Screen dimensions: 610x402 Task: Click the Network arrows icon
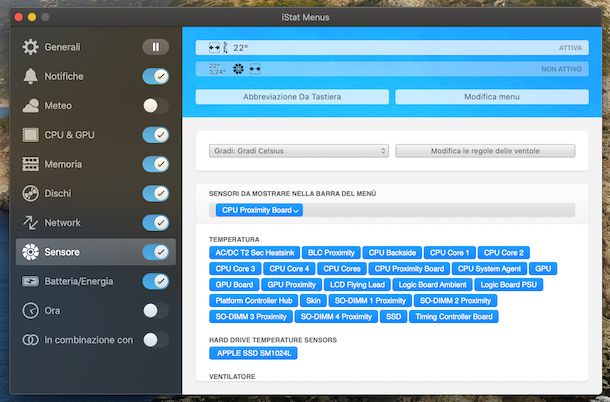(30, 223)
